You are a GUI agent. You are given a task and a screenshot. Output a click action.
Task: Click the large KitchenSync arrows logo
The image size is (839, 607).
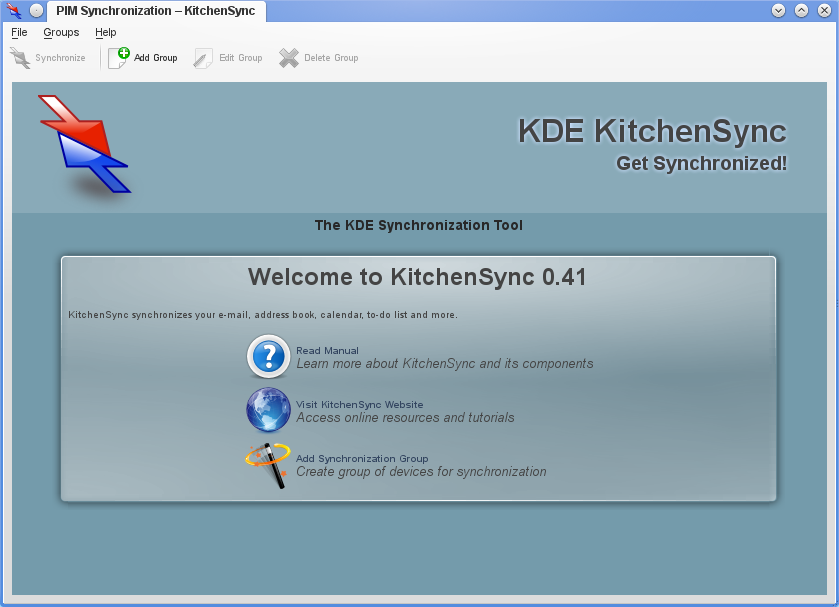click(x=84, y=144)
